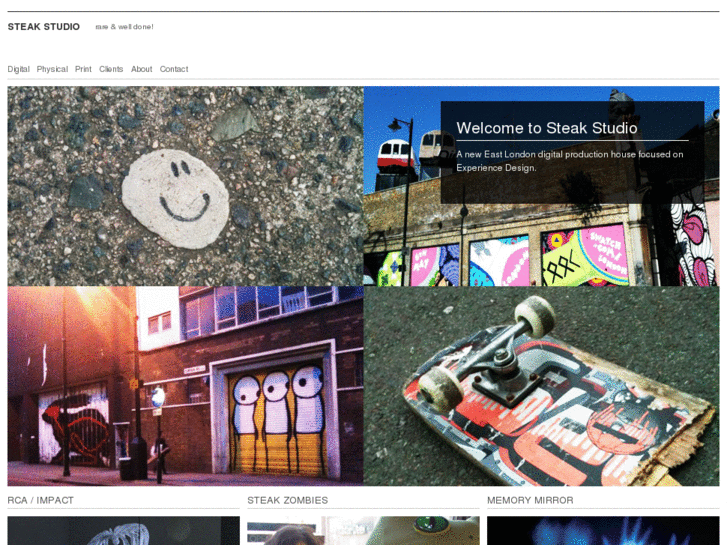Click the East London production house description
The width and height of the screenshot is (727, 545).
(x=570, y=161)
